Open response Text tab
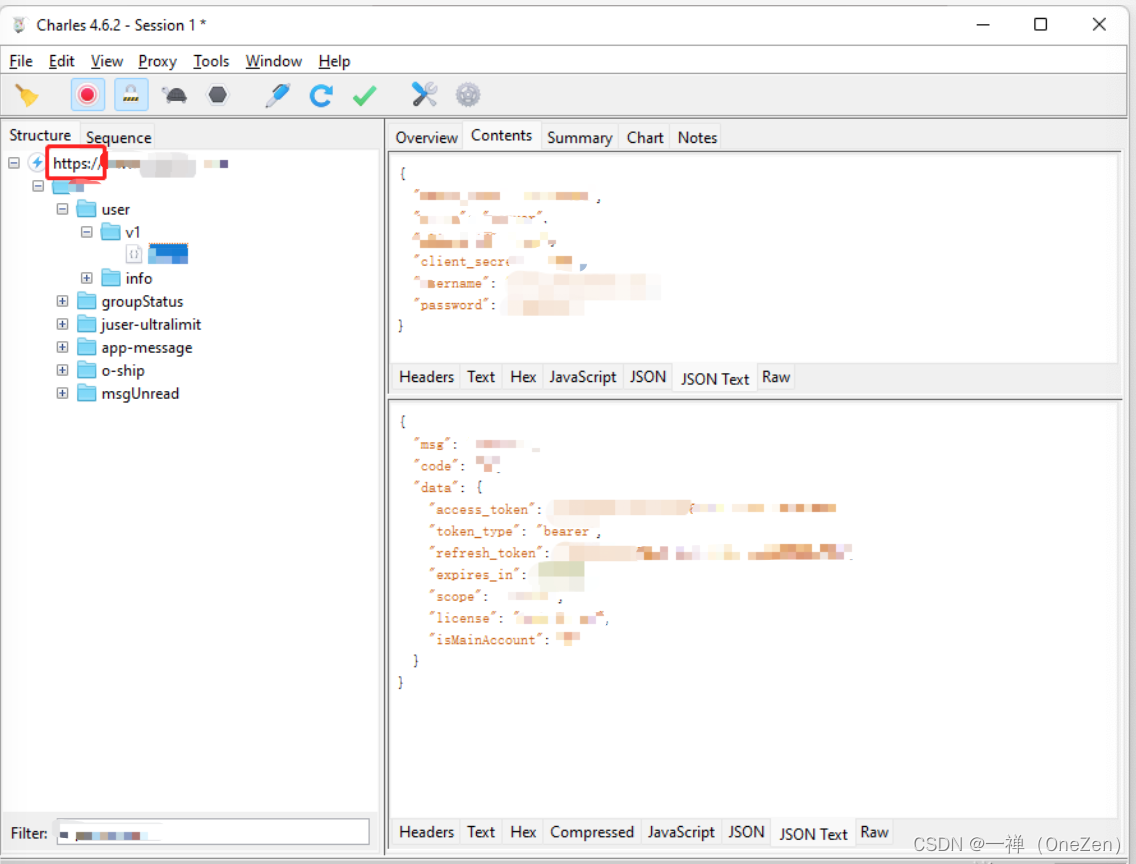The image size is (1136, 864). (480, 832)
